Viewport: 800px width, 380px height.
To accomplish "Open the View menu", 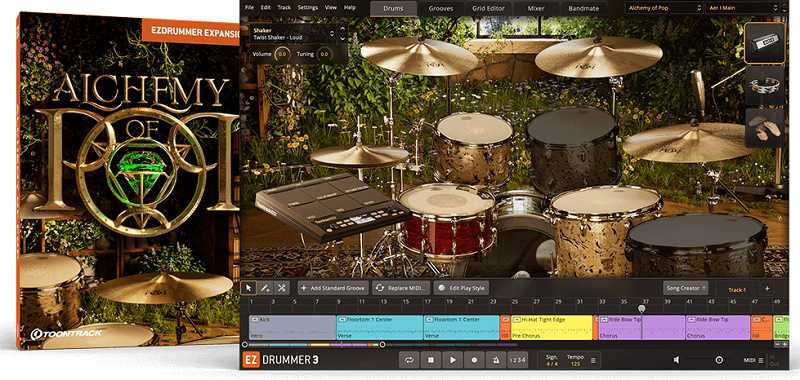I will point(331,8).
